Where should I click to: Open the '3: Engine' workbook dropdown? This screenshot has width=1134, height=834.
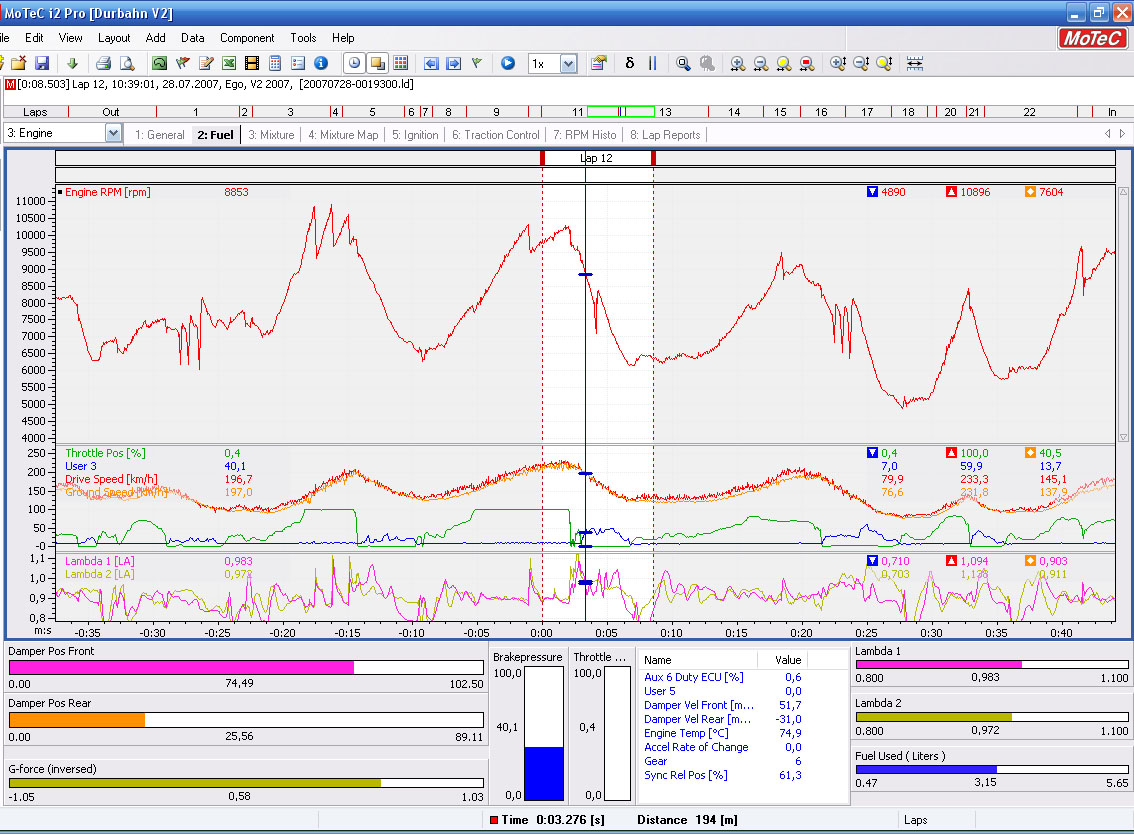point(113,133)
